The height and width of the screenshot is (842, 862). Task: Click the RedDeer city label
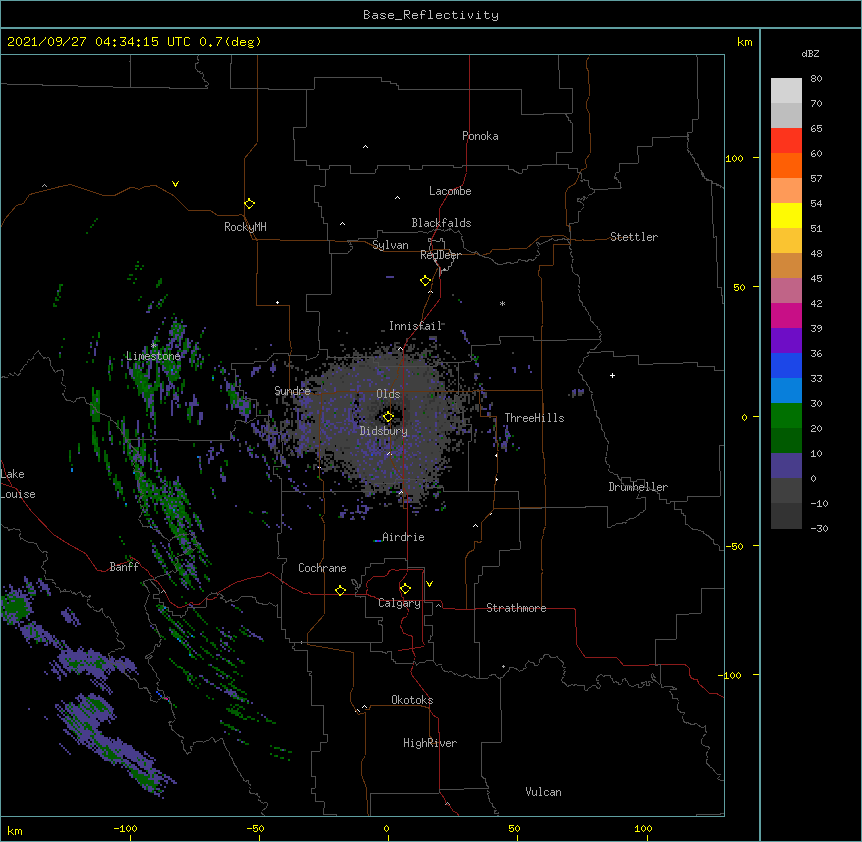click(440, 255)
